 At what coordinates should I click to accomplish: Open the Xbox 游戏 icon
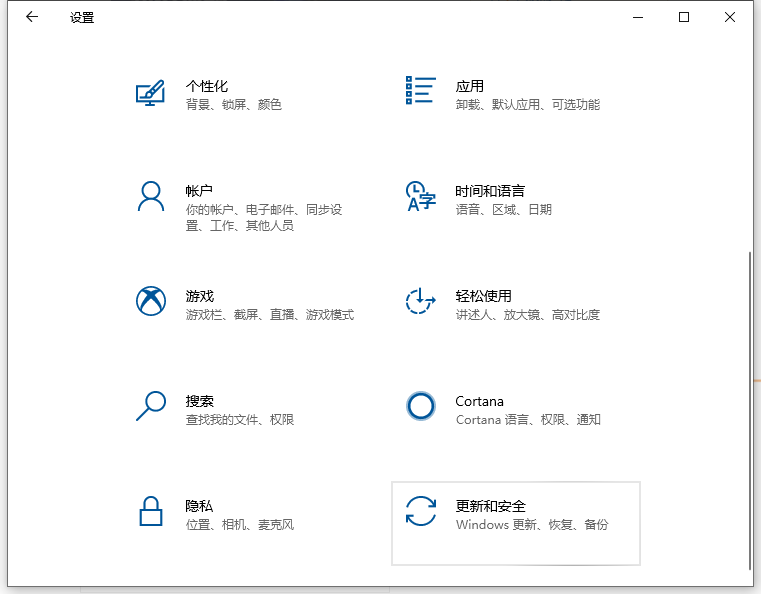point(150,301)
